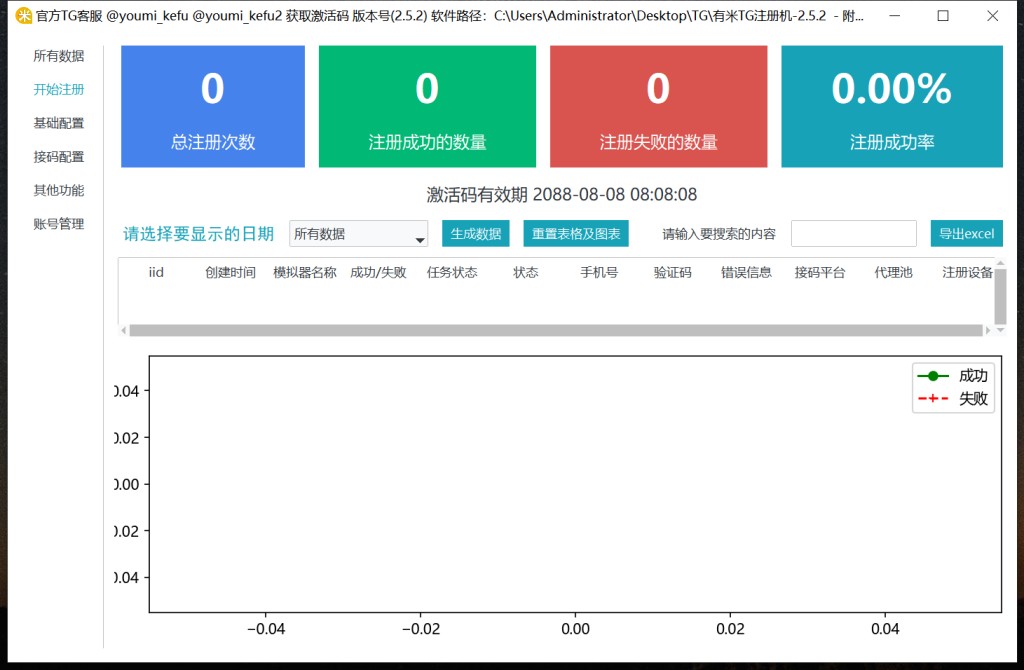Open 接码配置 sidebar item
Image resolution: width=1024 pixels, height=670 pixels.
(x=59, y=157)
